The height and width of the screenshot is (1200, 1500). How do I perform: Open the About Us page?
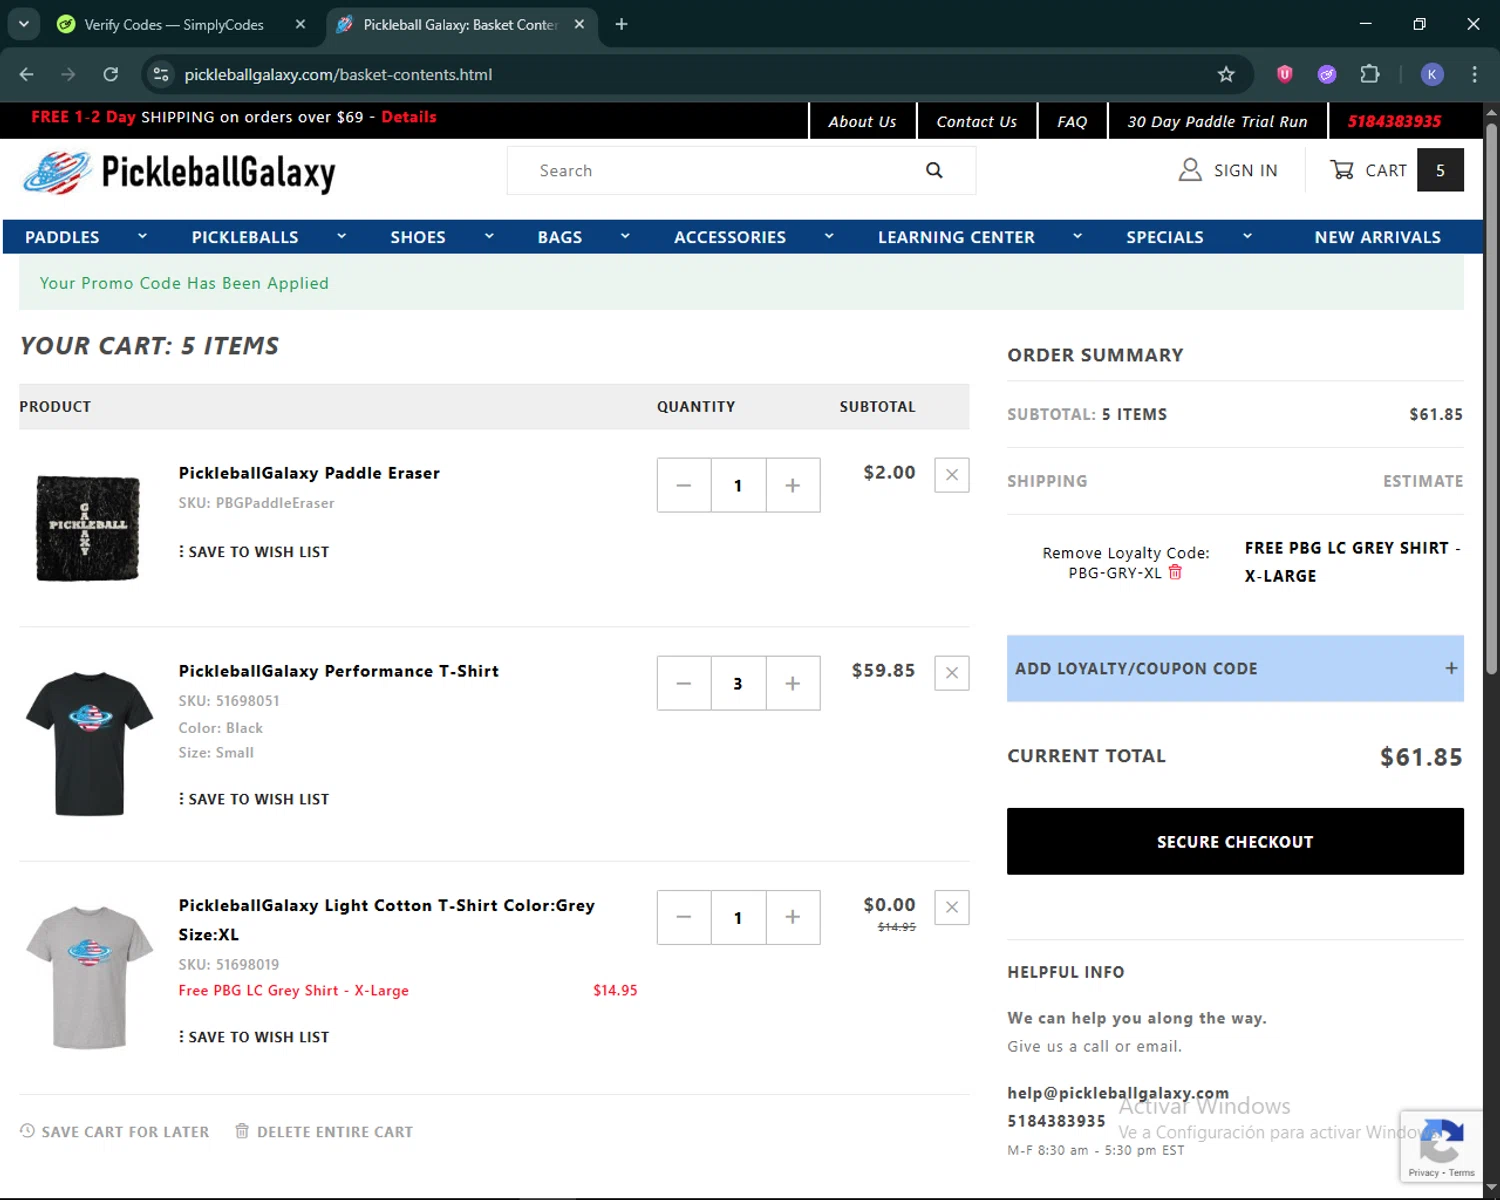(862, 121)
